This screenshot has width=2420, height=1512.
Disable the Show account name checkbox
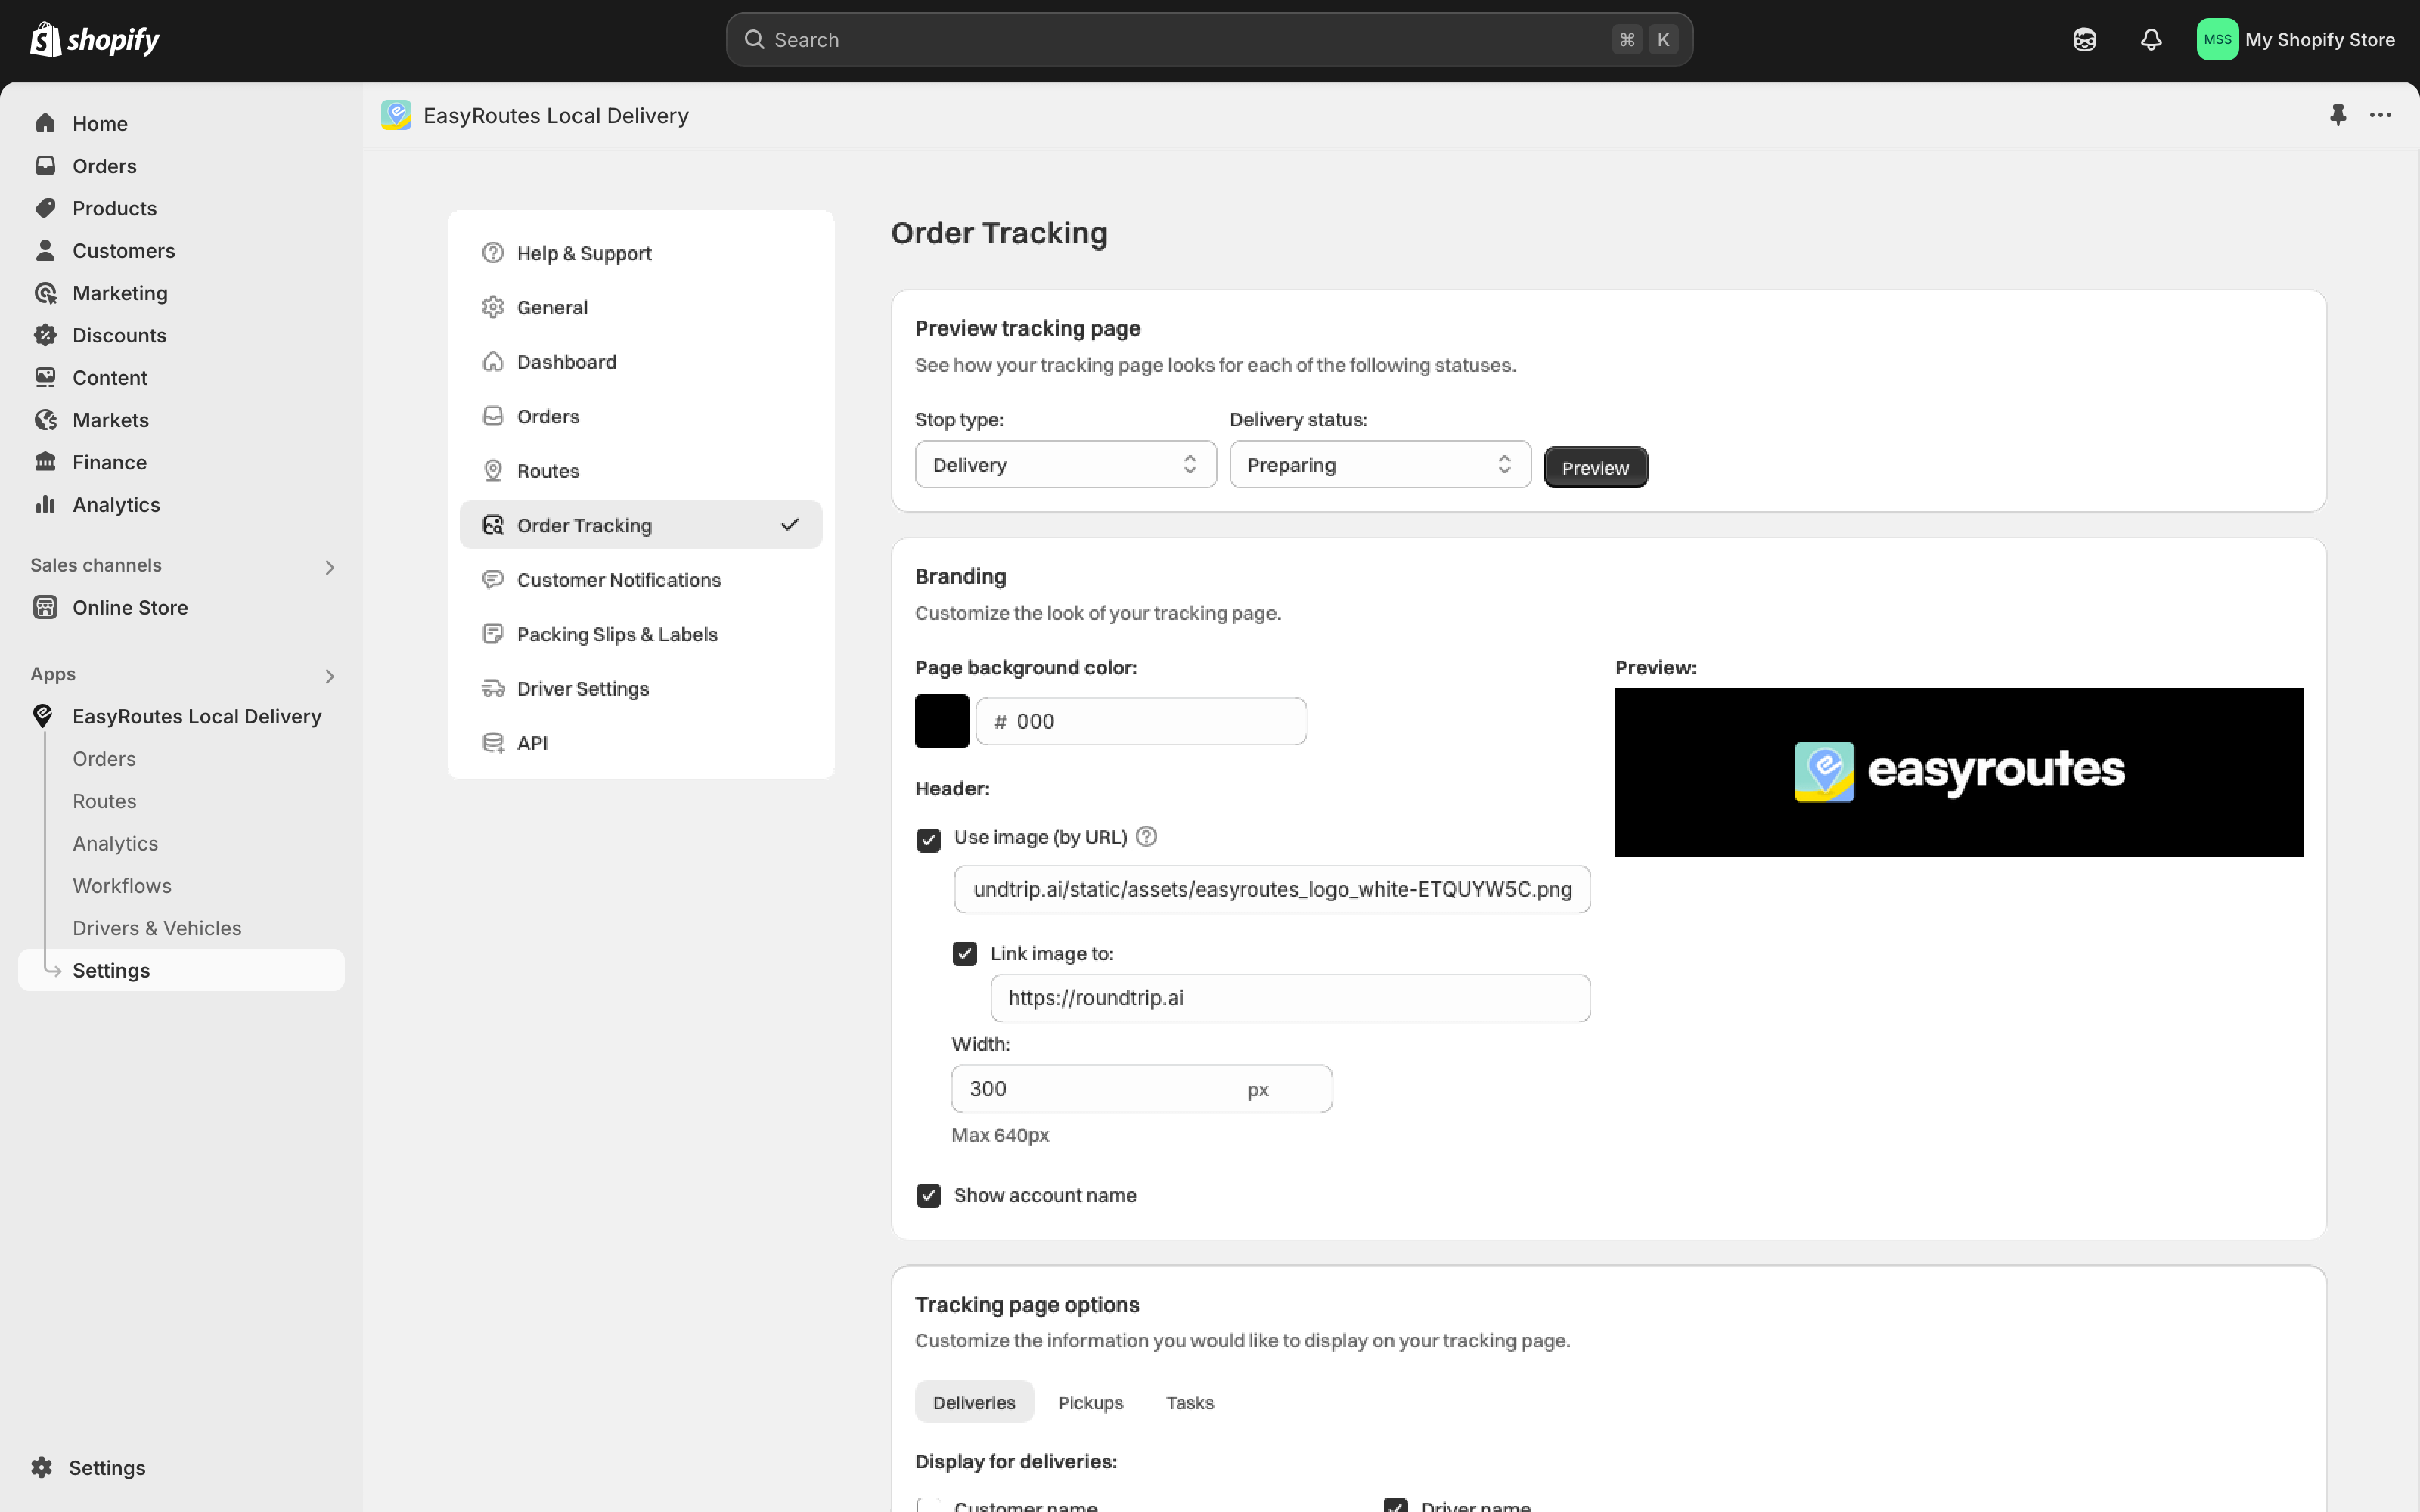(x=928, y=1195)
